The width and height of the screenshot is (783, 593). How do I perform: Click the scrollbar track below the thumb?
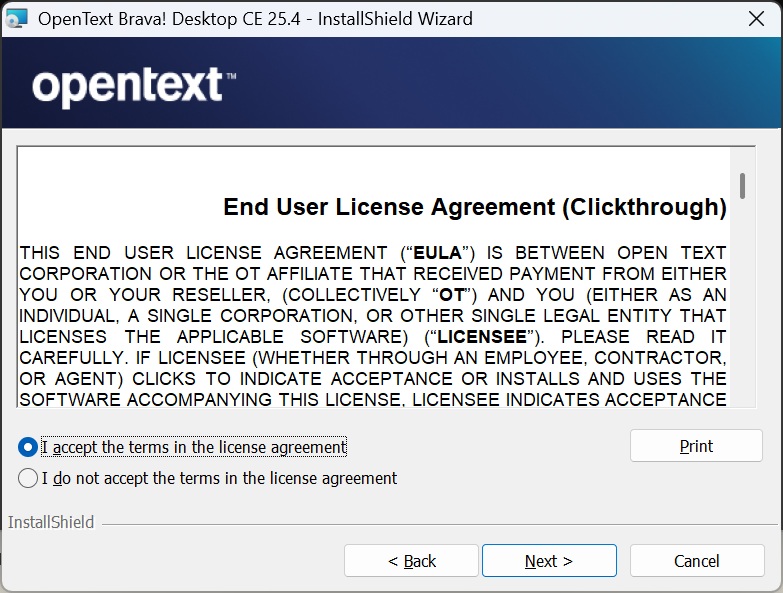point(742,320)
